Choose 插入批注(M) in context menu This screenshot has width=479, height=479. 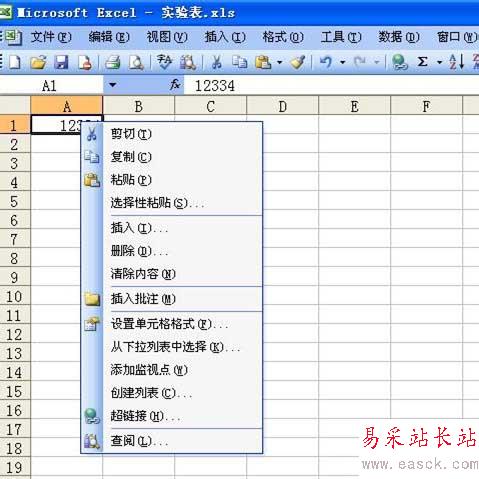[x=172, y=299]
